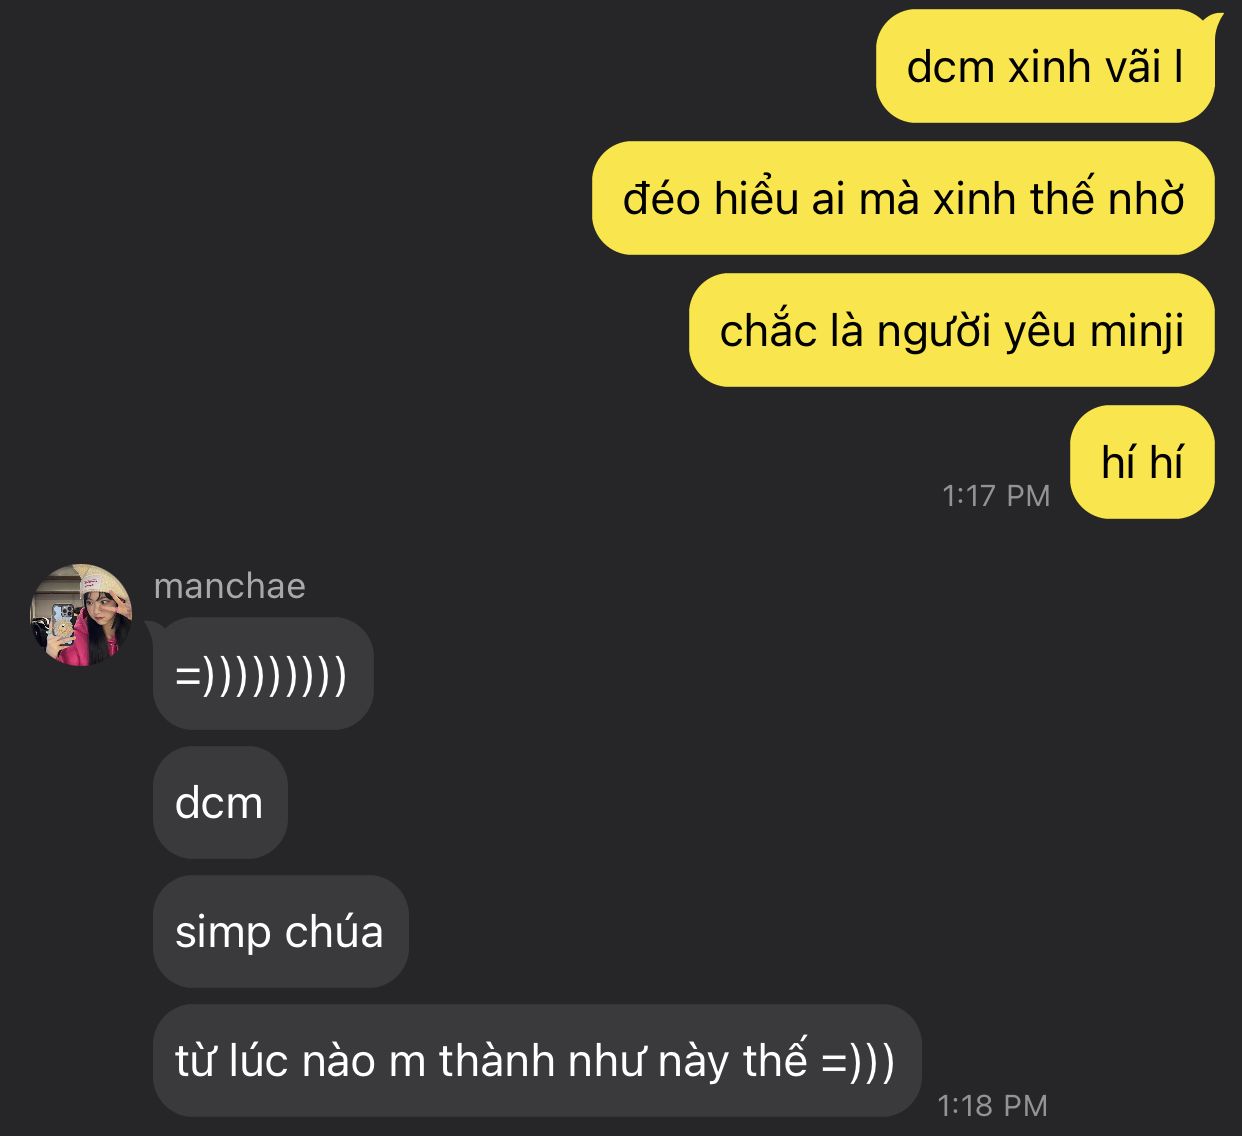Viewport: 1242px width, 1136px height.
Task: Tap the gray 'dcm' message from manchae
Action: pyautogui.click(x=220, y=802)
